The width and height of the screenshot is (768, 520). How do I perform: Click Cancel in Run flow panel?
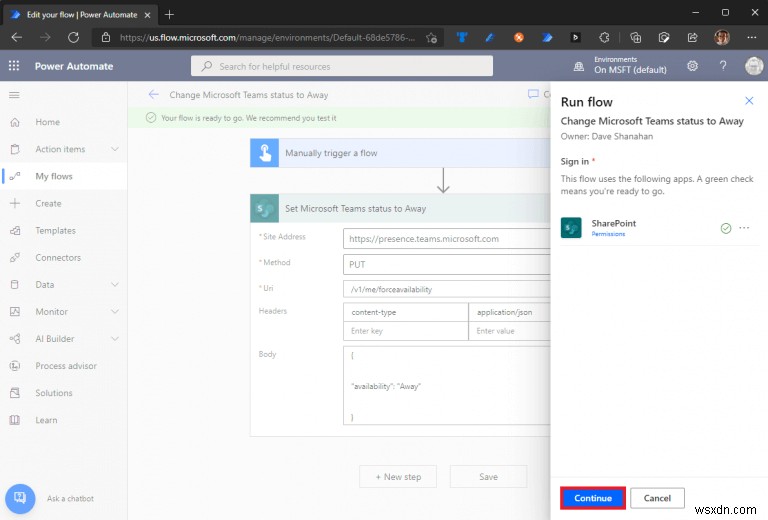pos(657,498)
